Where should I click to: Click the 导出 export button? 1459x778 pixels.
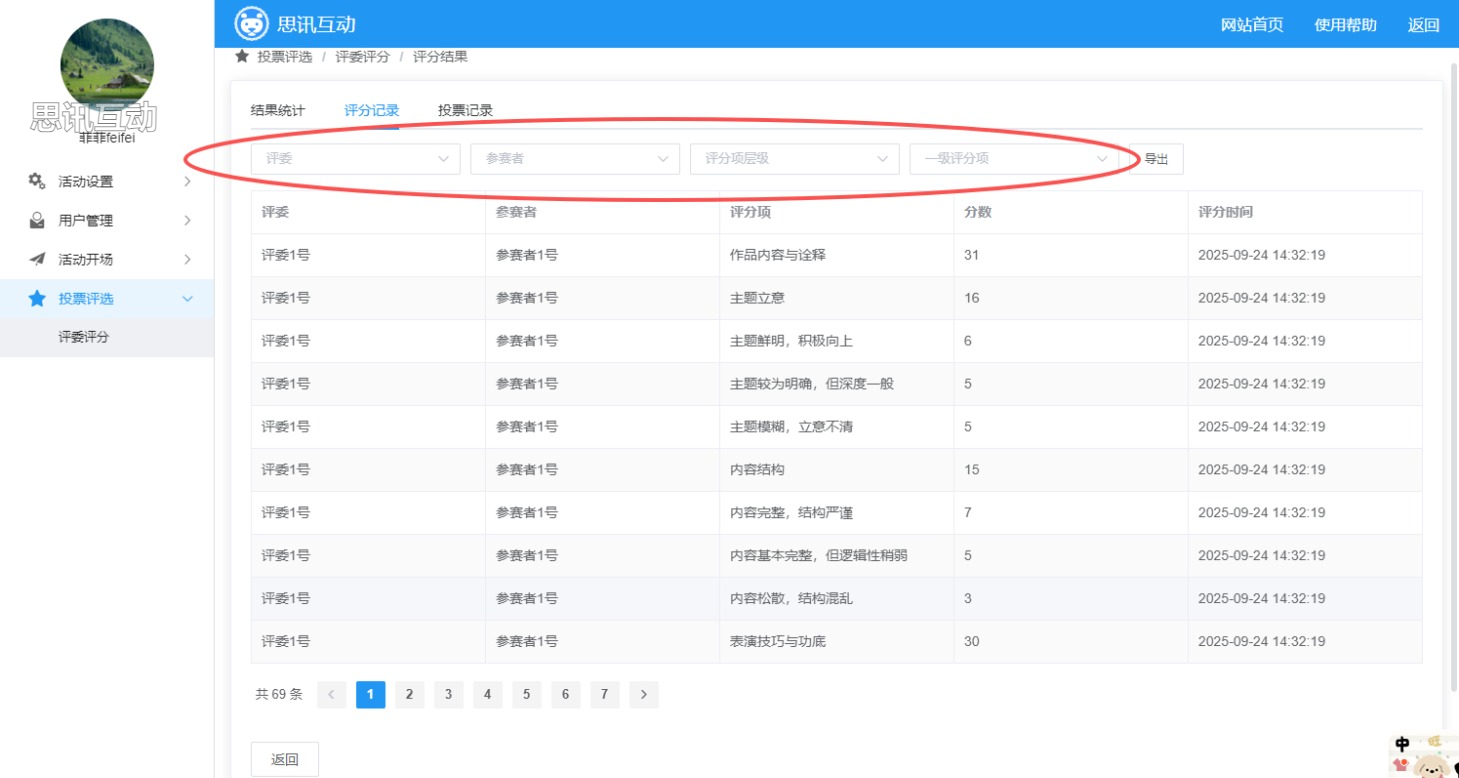click(1156, 159)
